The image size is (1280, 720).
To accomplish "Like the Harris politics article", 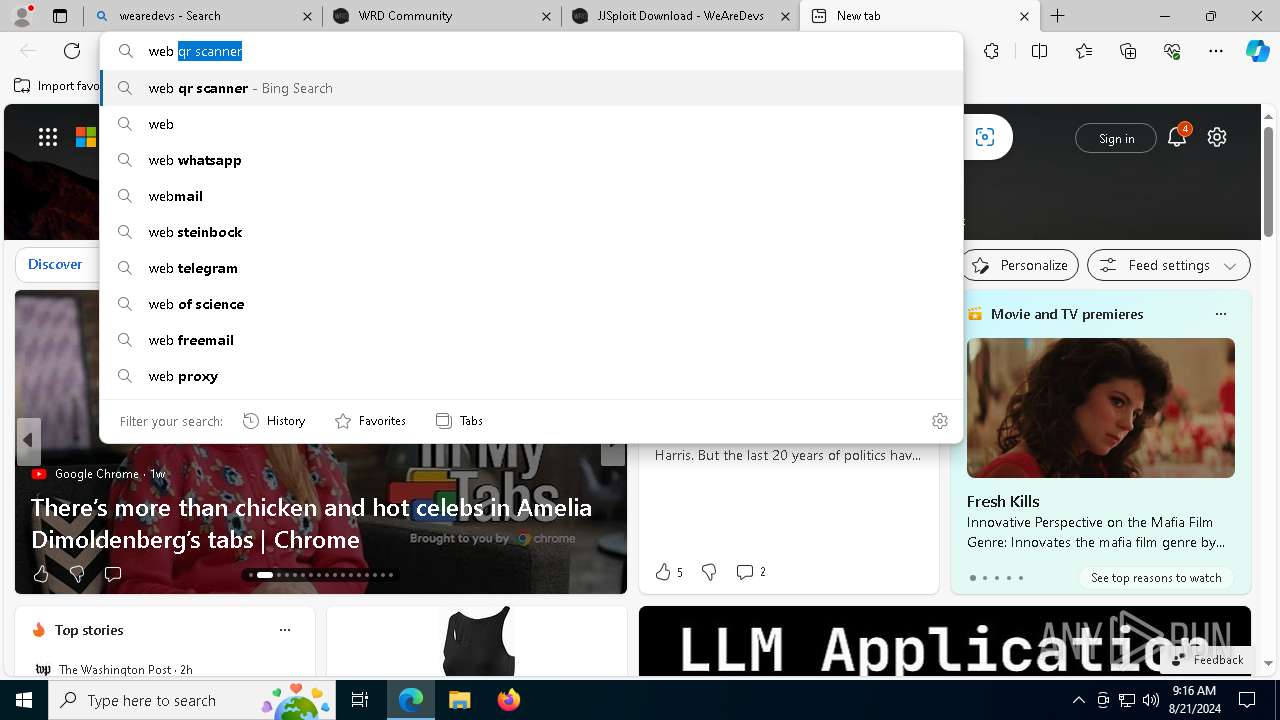I will (669, 572).
